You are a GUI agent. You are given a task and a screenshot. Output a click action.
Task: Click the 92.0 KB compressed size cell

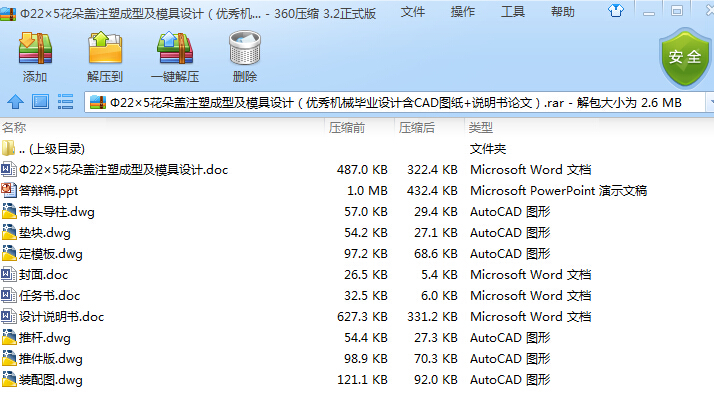point(435,379)
